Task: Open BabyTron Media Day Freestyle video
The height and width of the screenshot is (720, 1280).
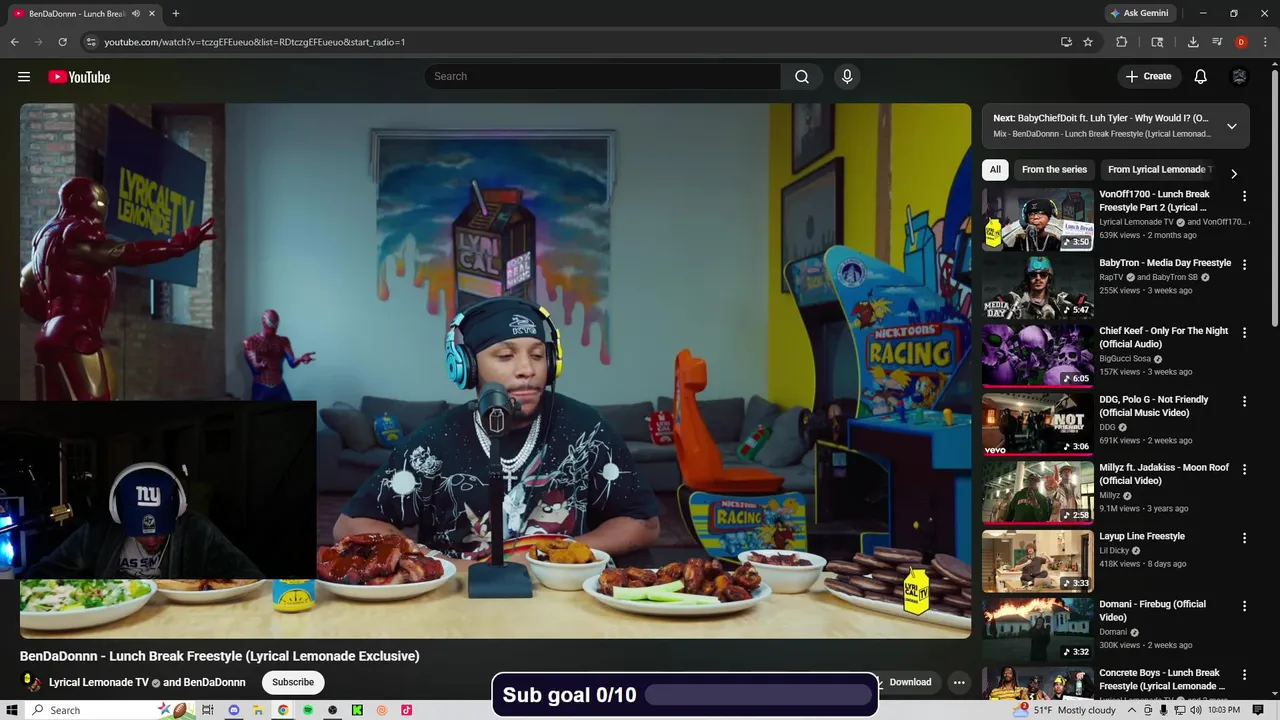Action: [x=1165, y=263]
